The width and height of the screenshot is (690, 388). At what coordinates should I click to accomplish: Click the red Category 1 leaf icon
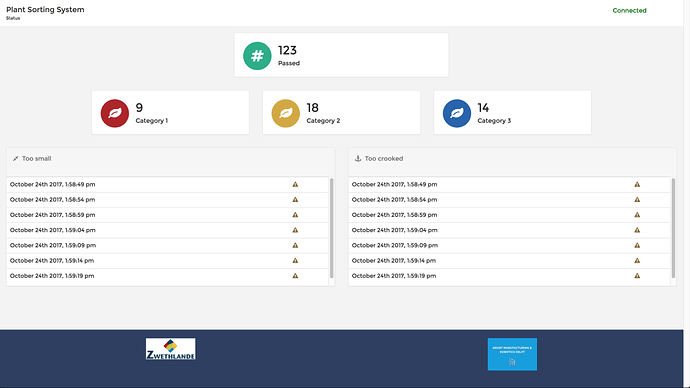pos(115,113)
